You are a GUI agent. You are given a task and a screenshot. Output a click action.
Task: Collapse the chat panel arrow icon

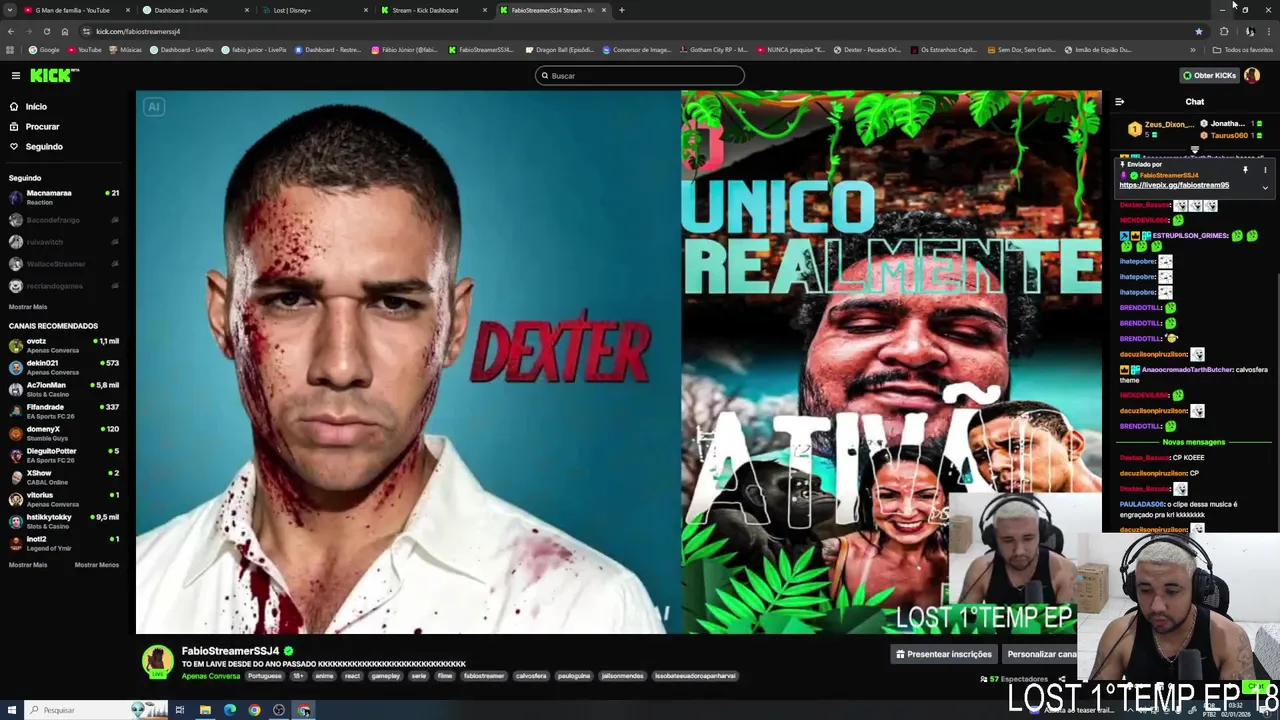coord(1119,102)
